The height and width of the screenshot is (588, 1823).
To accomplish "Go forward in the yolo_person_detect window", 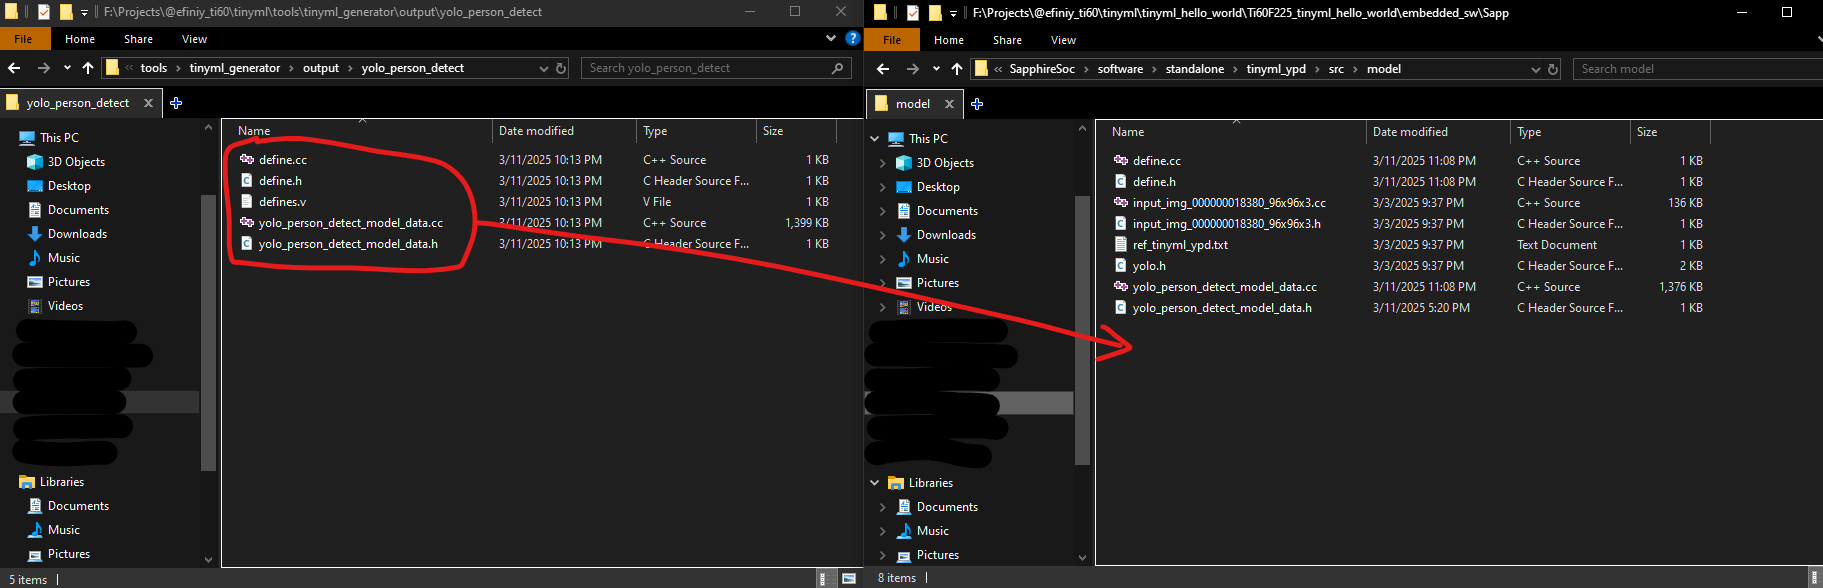I will [x=43, y=68].
